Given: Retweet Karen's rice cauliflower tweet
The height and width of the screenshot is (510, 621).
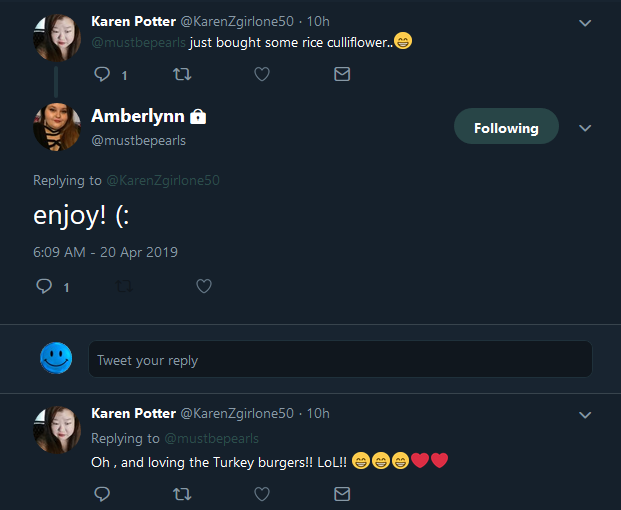Looking at the screenshot, I should point(182,74).
